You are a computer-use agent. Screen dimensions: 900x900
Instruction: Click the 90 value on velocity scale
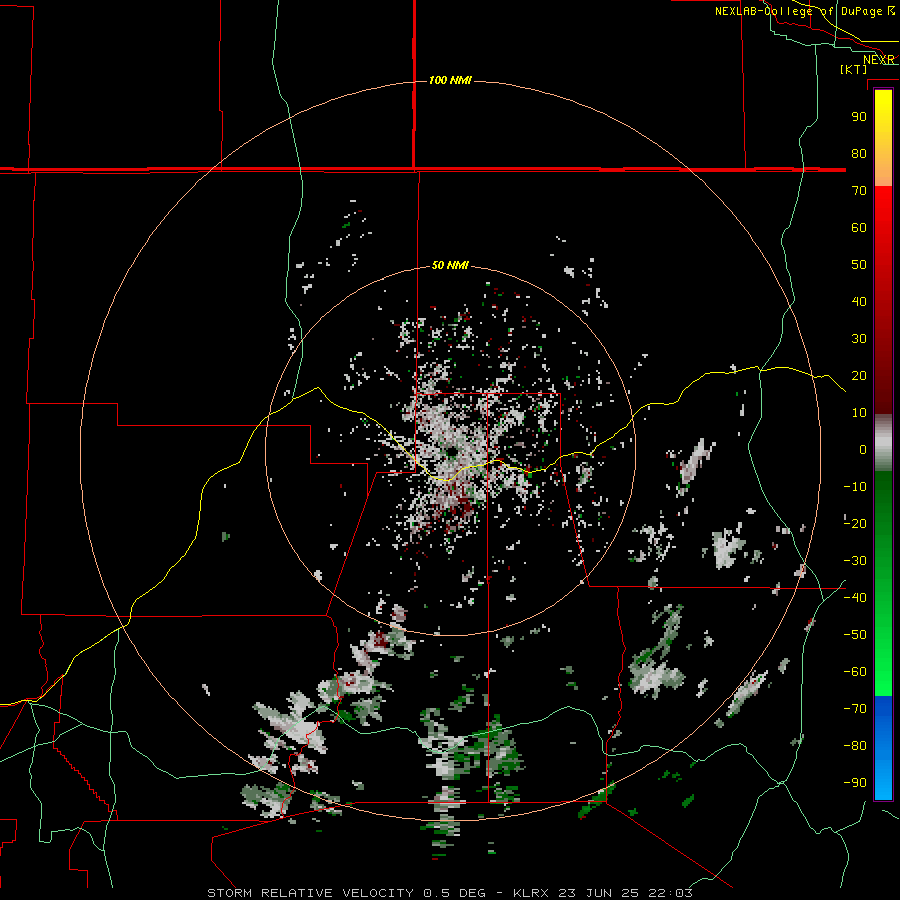[x=859, y=117]
